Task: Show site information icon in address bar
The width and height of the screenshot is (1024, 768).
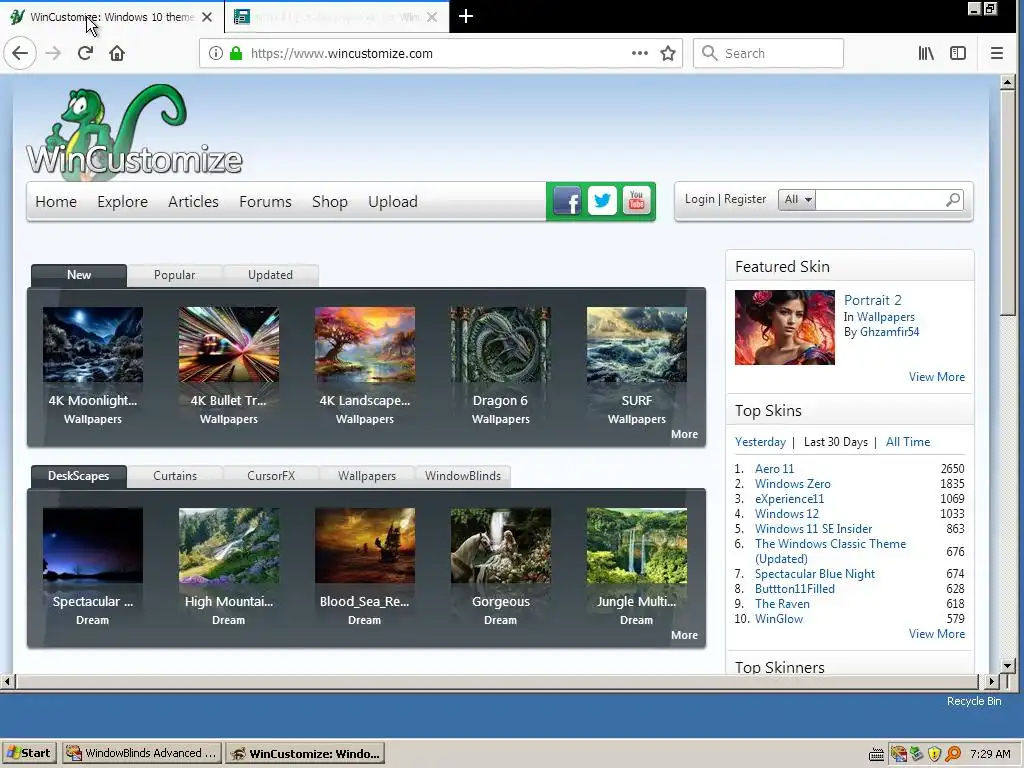Action: (x=216, y=53)
